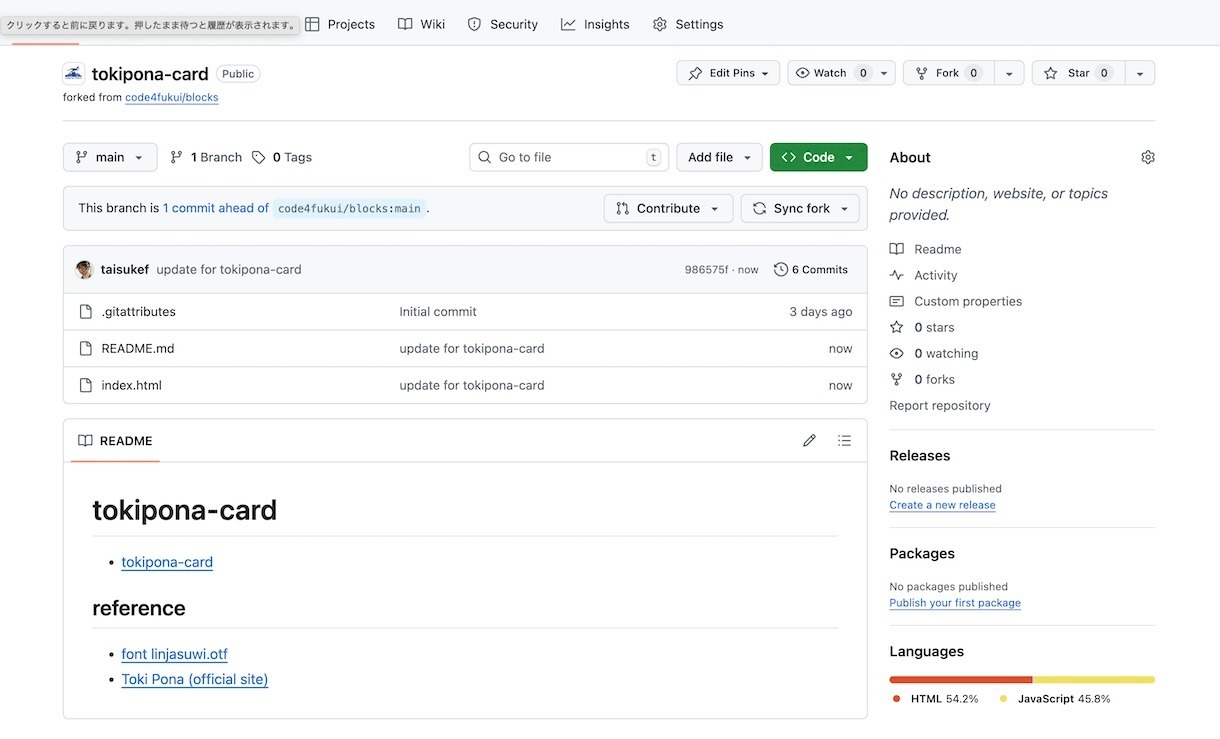View the 6 Commits history
This screenshot has height=739, width=1220.
pos(811,269)
